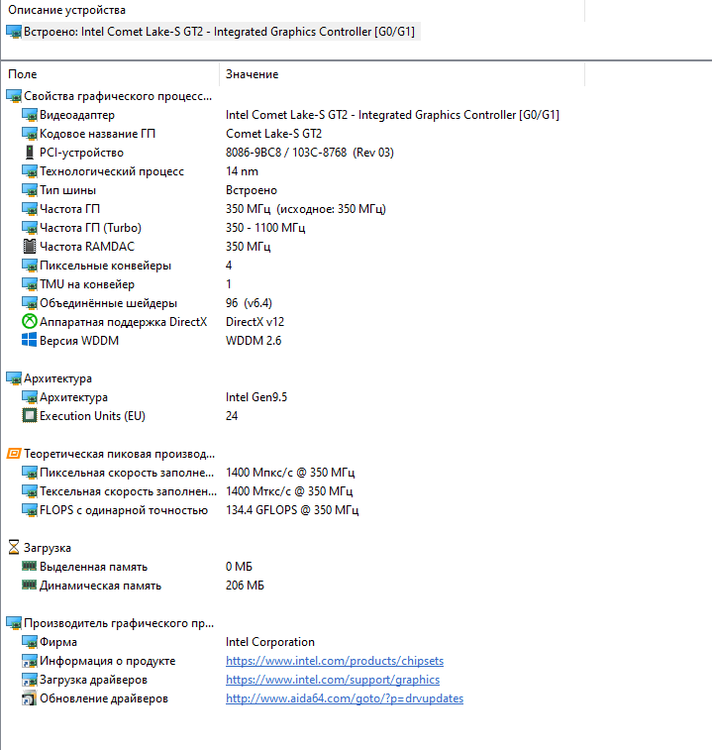Open the aida64.com drvupdates link

[345, 699]
